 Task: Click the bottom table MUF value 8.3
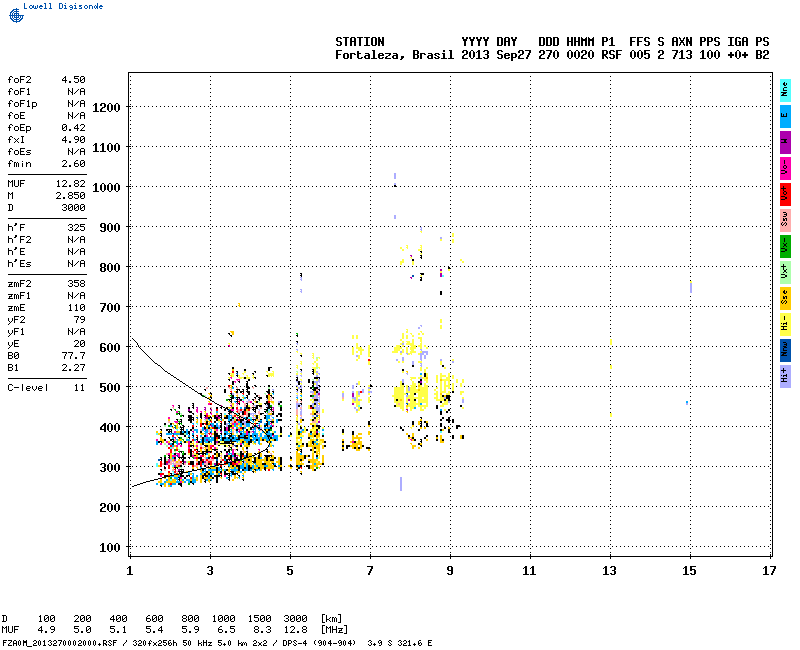click(262, 630)
